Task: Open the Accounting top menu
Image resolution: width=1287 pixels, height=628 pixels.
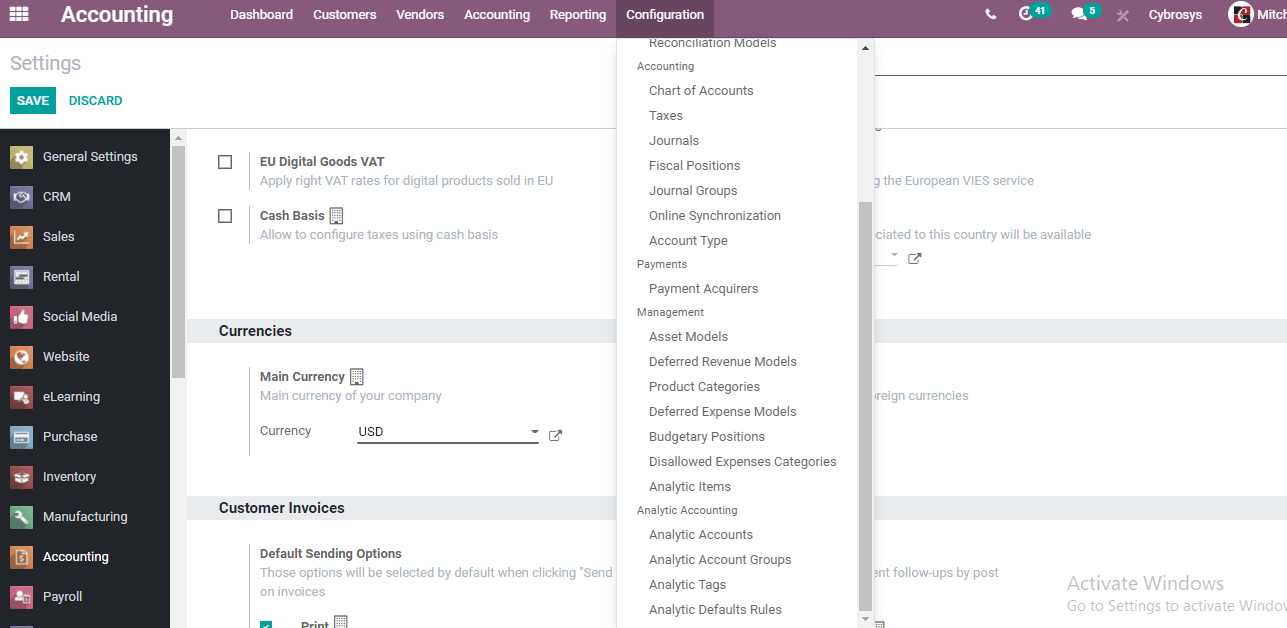Action: tap(497, 15)
